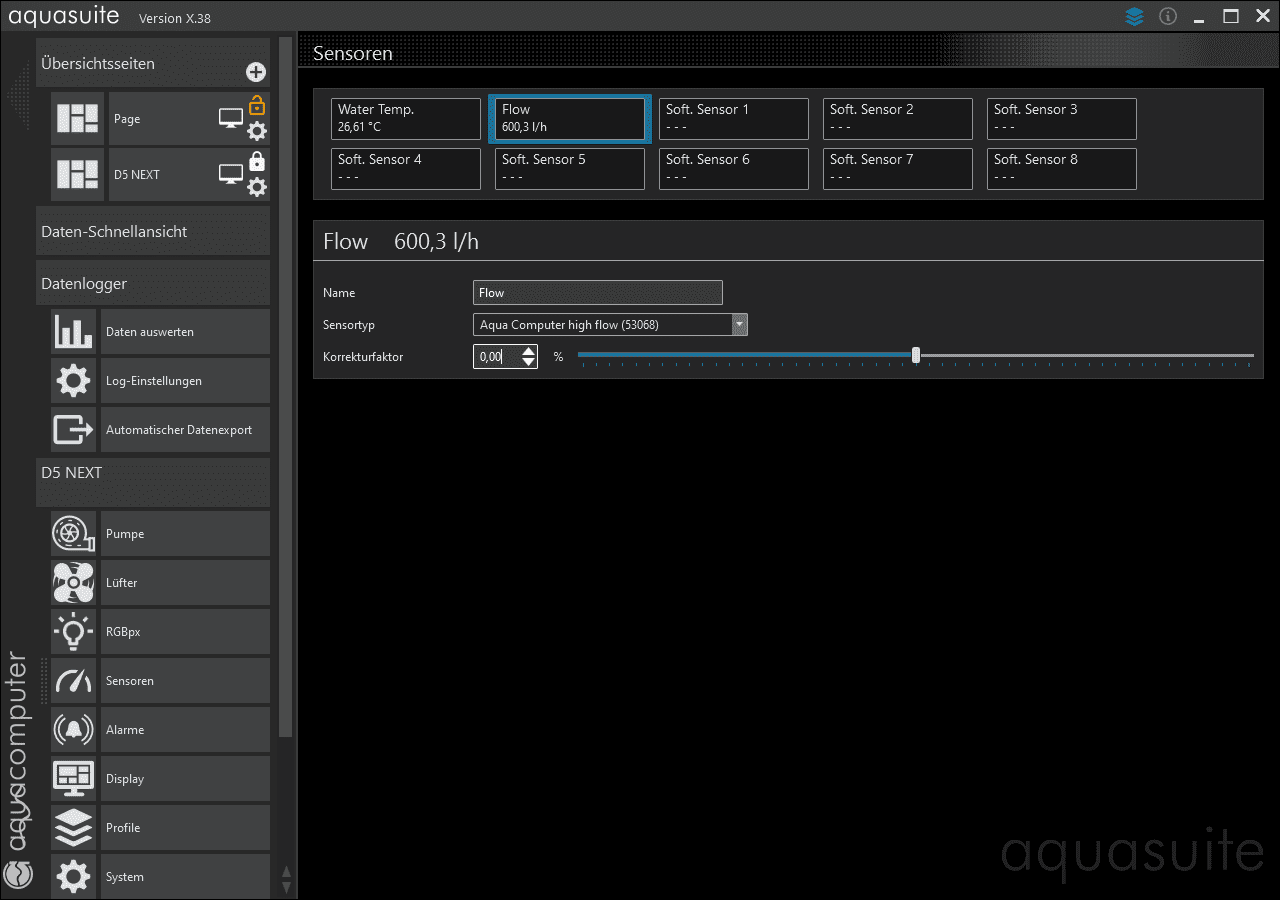The width and height of the screenshot is (1280, 900).
Task: Click the Log-Einstellungen gear icon
Action: [74, 381]
